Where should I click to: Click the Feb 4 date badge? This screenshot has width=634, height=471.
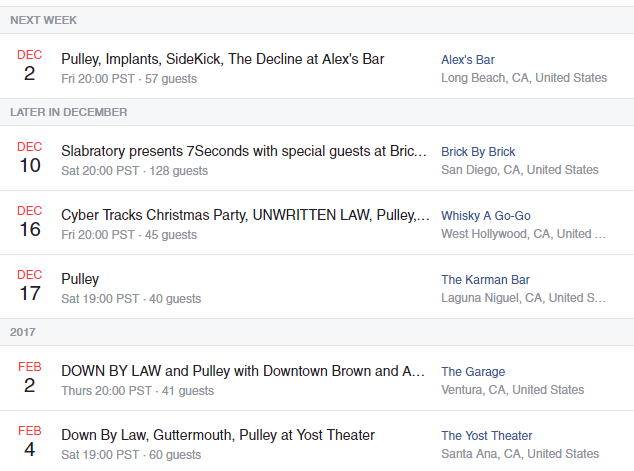(30, 443)
